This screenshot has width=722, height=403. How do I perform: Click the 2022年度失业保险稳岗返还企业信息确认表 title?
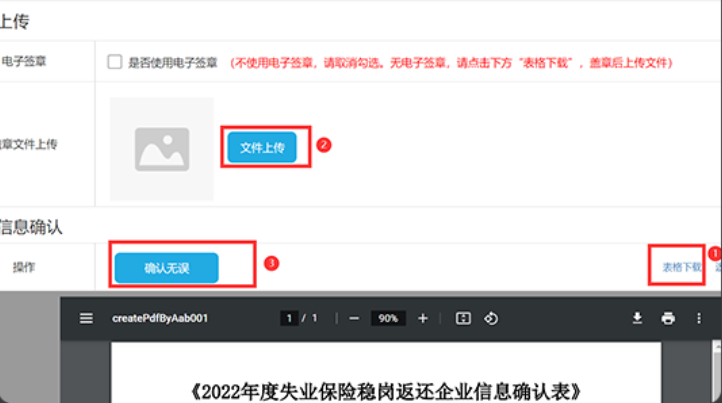coord(386,392)
